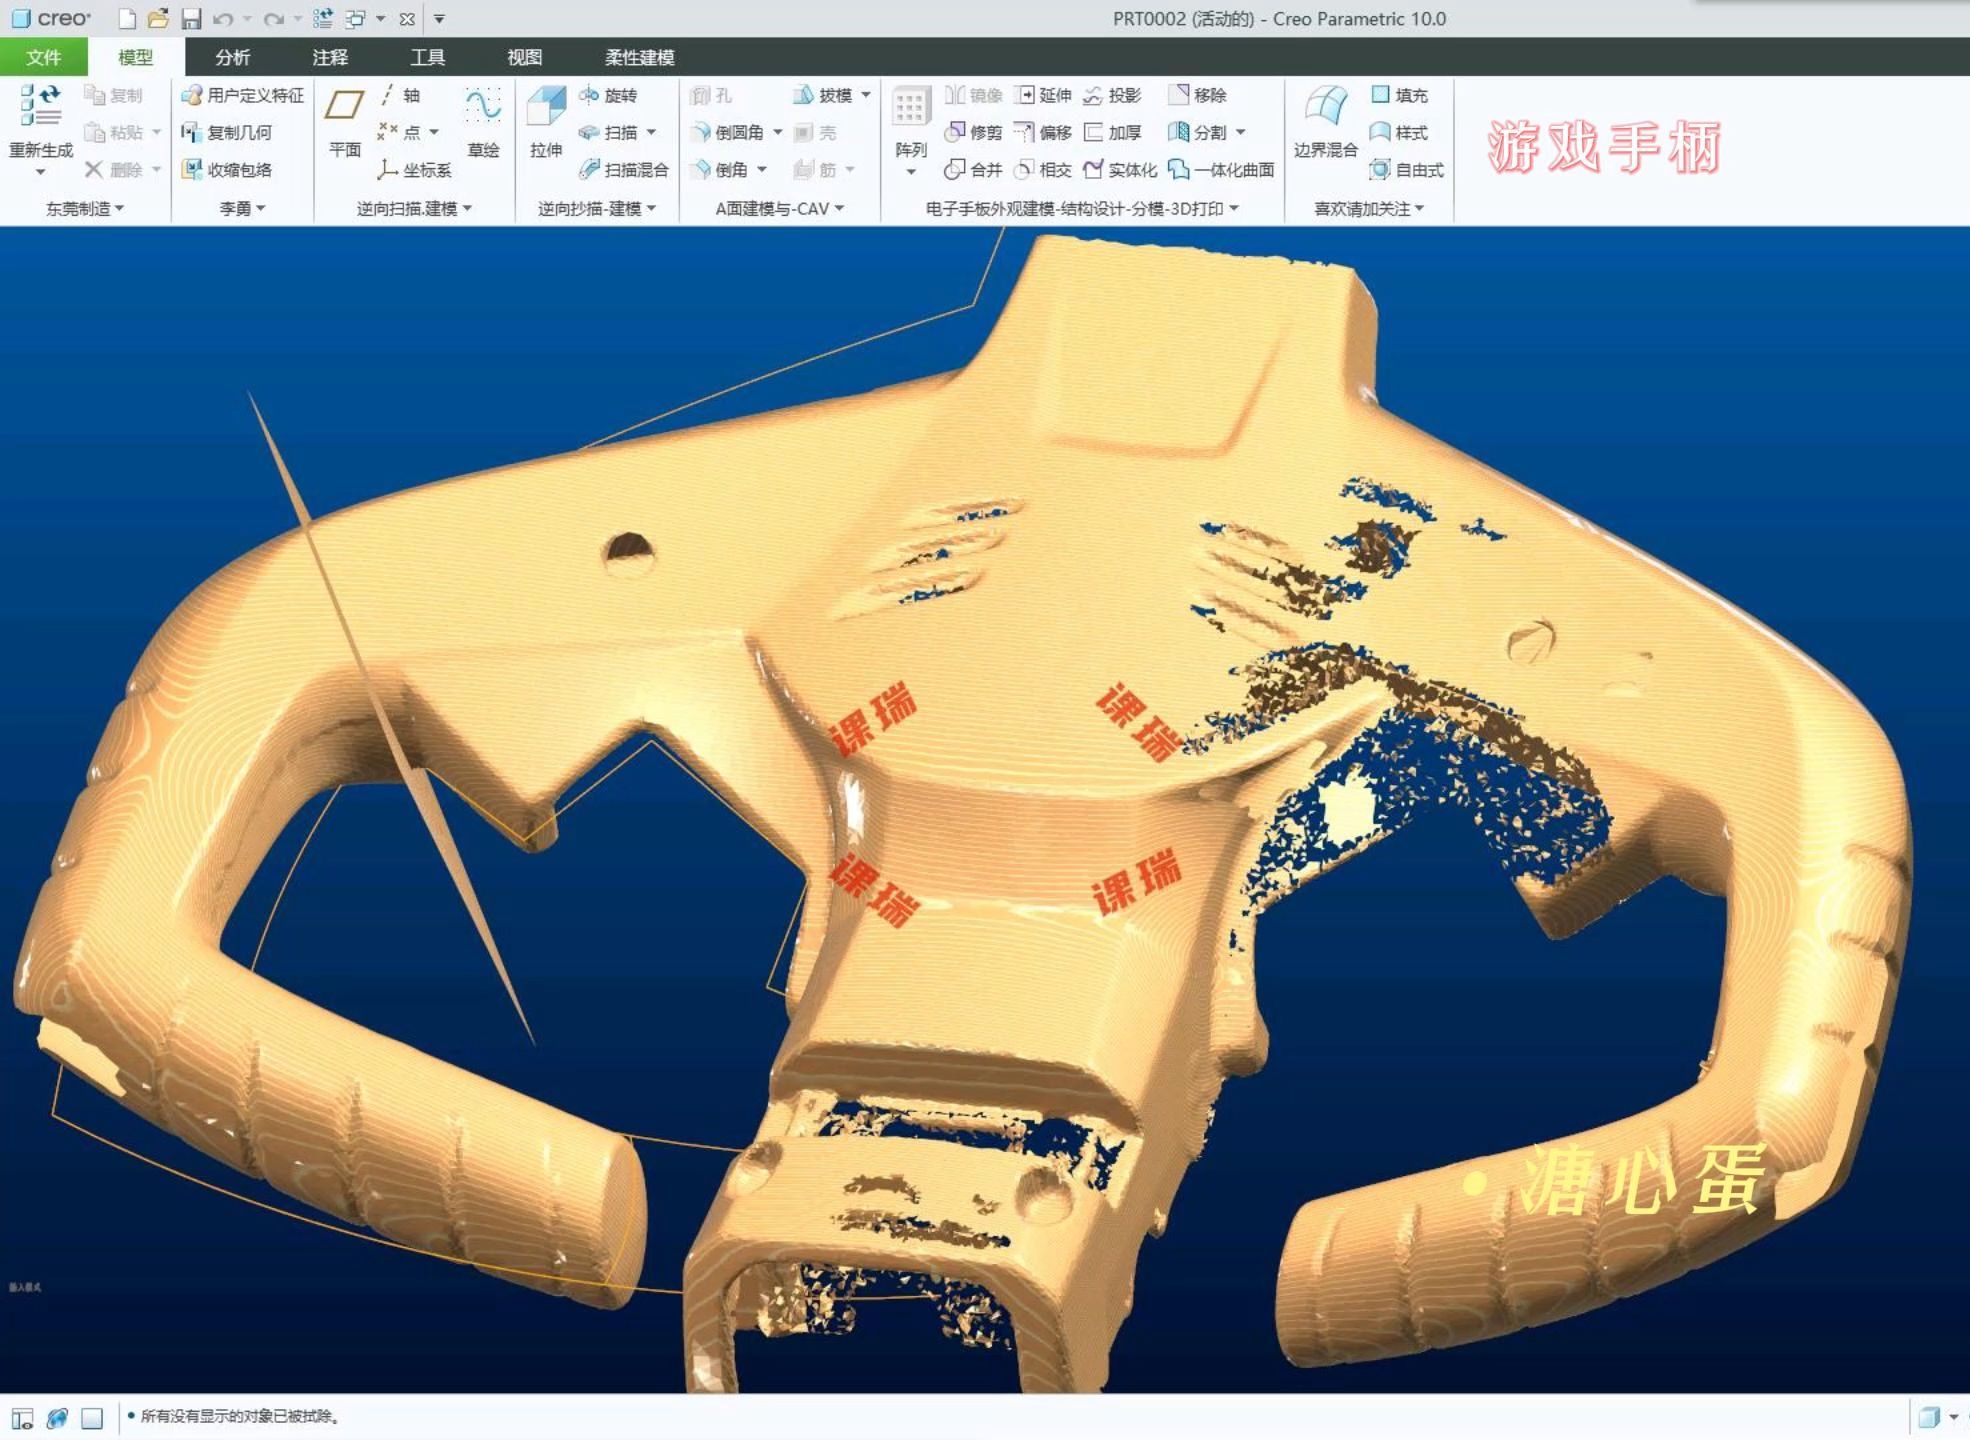The image size is (1970, 1440).
Task: Toggle the embedded browser icon in status bar
Action: point(57,1418)
